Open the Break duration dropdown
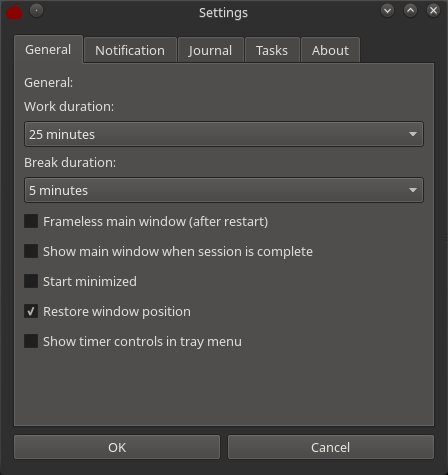Viewport: 448px width, 475px height. coord(224,190)
